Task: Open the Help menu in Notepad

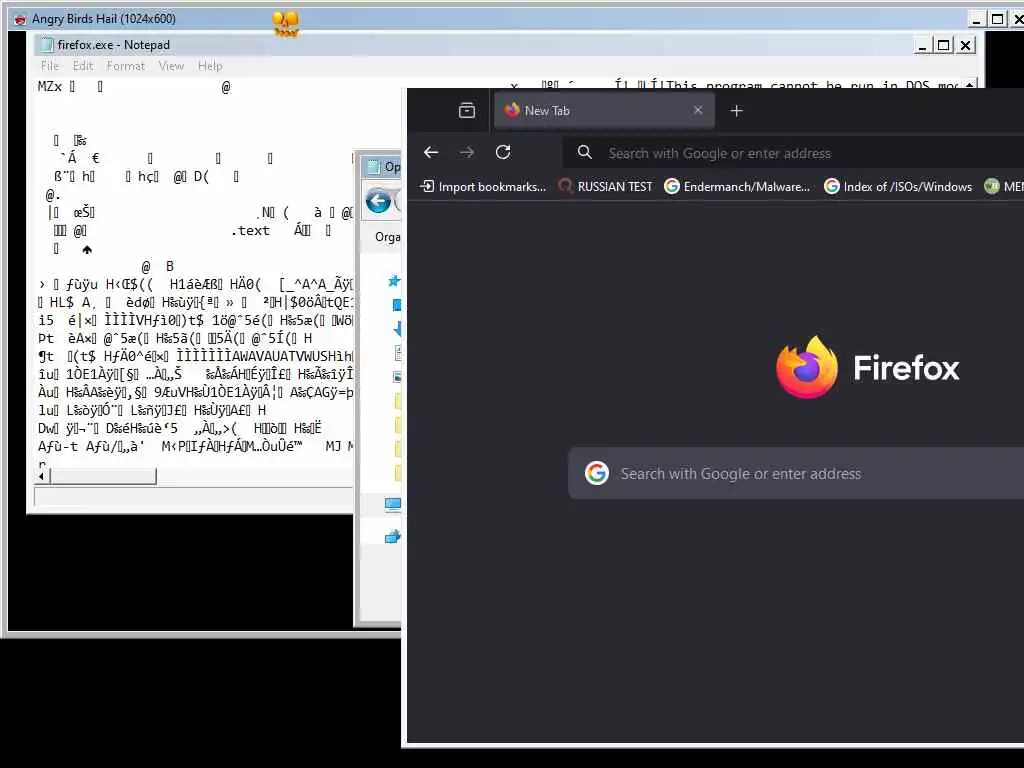Action: 210,66
